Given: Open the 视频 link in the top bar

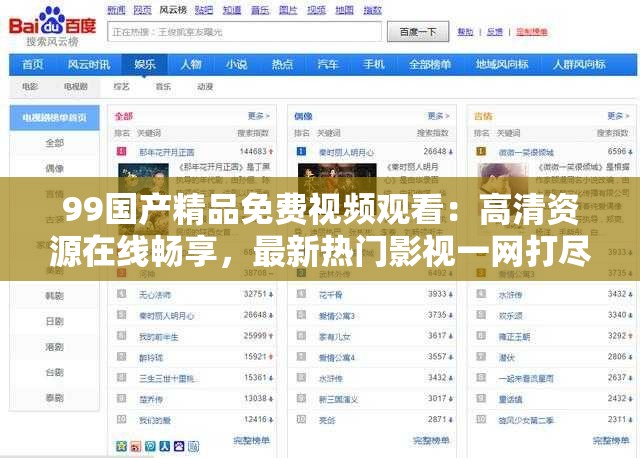Looking at the screenshot, I should click(316, 10).
